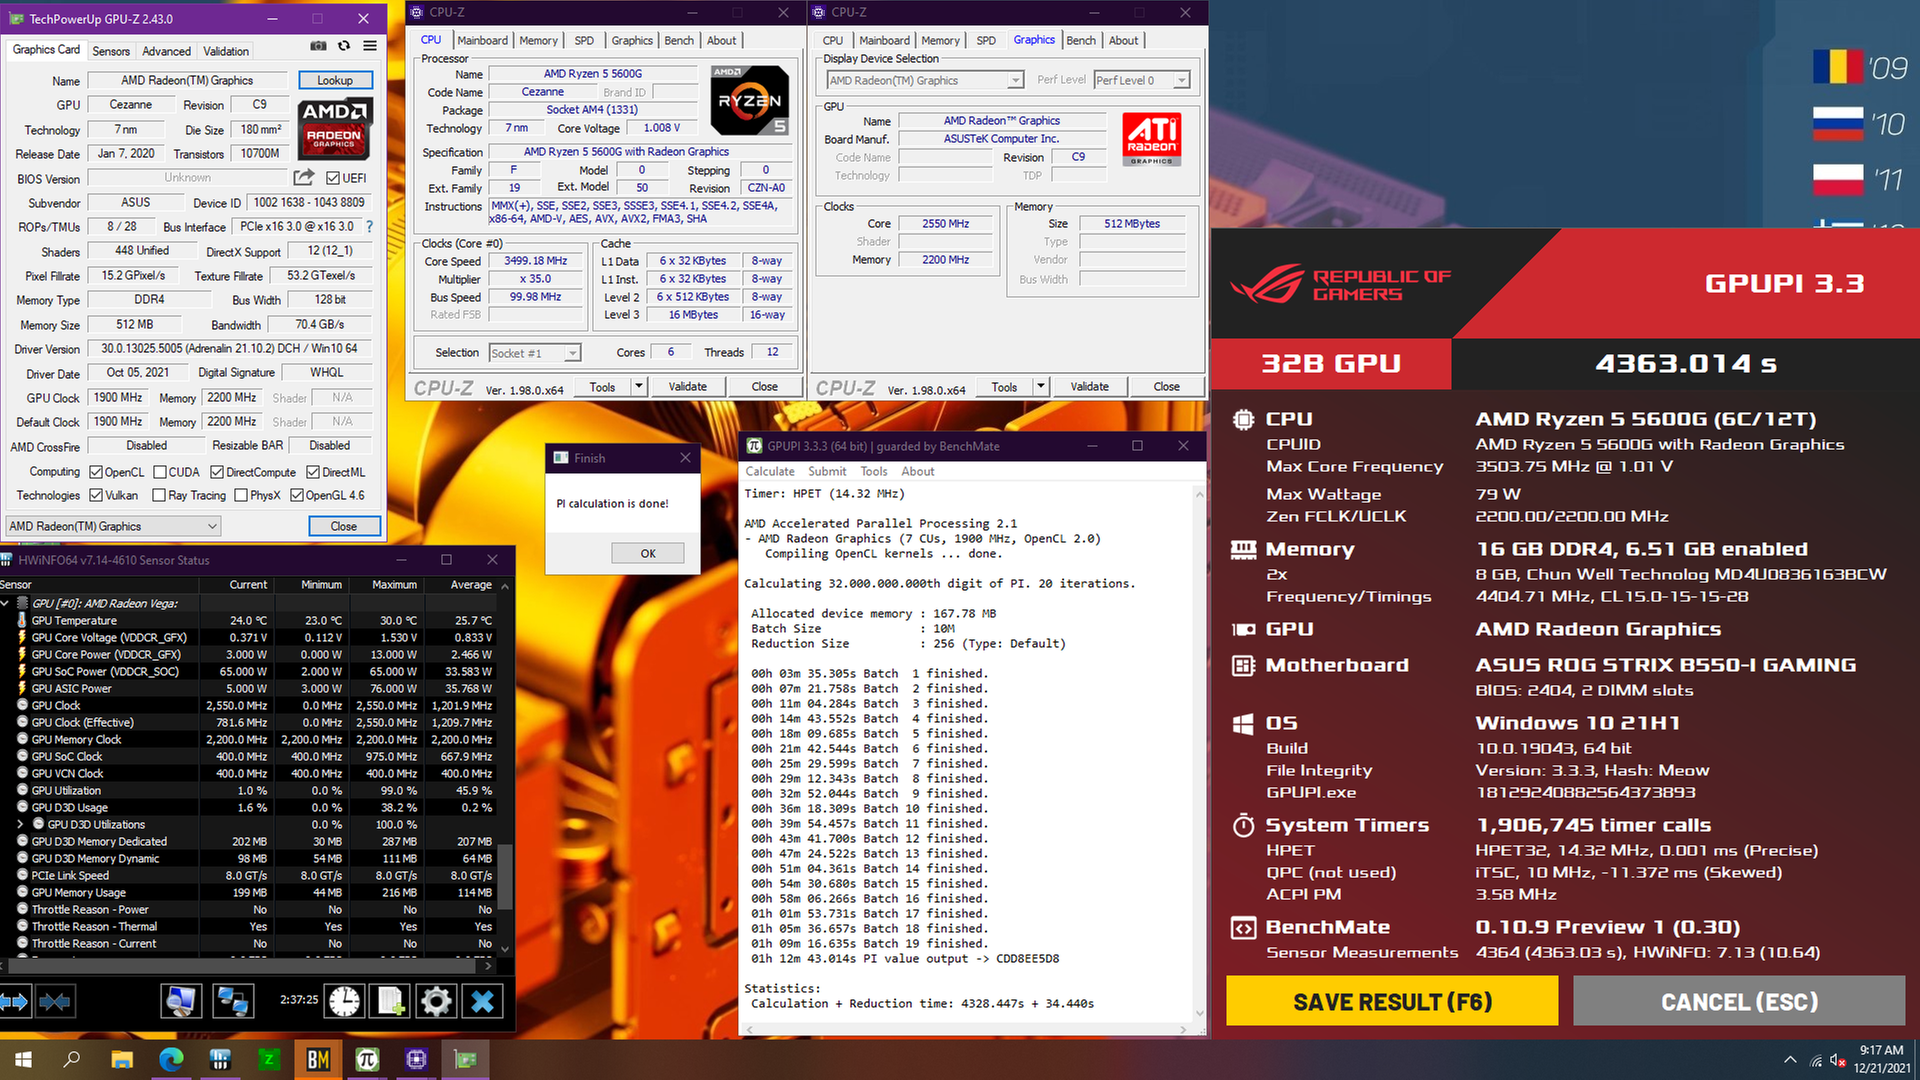
Task: Open Mainboard tab in left CPU-Z window
Action: coord(482,40)
